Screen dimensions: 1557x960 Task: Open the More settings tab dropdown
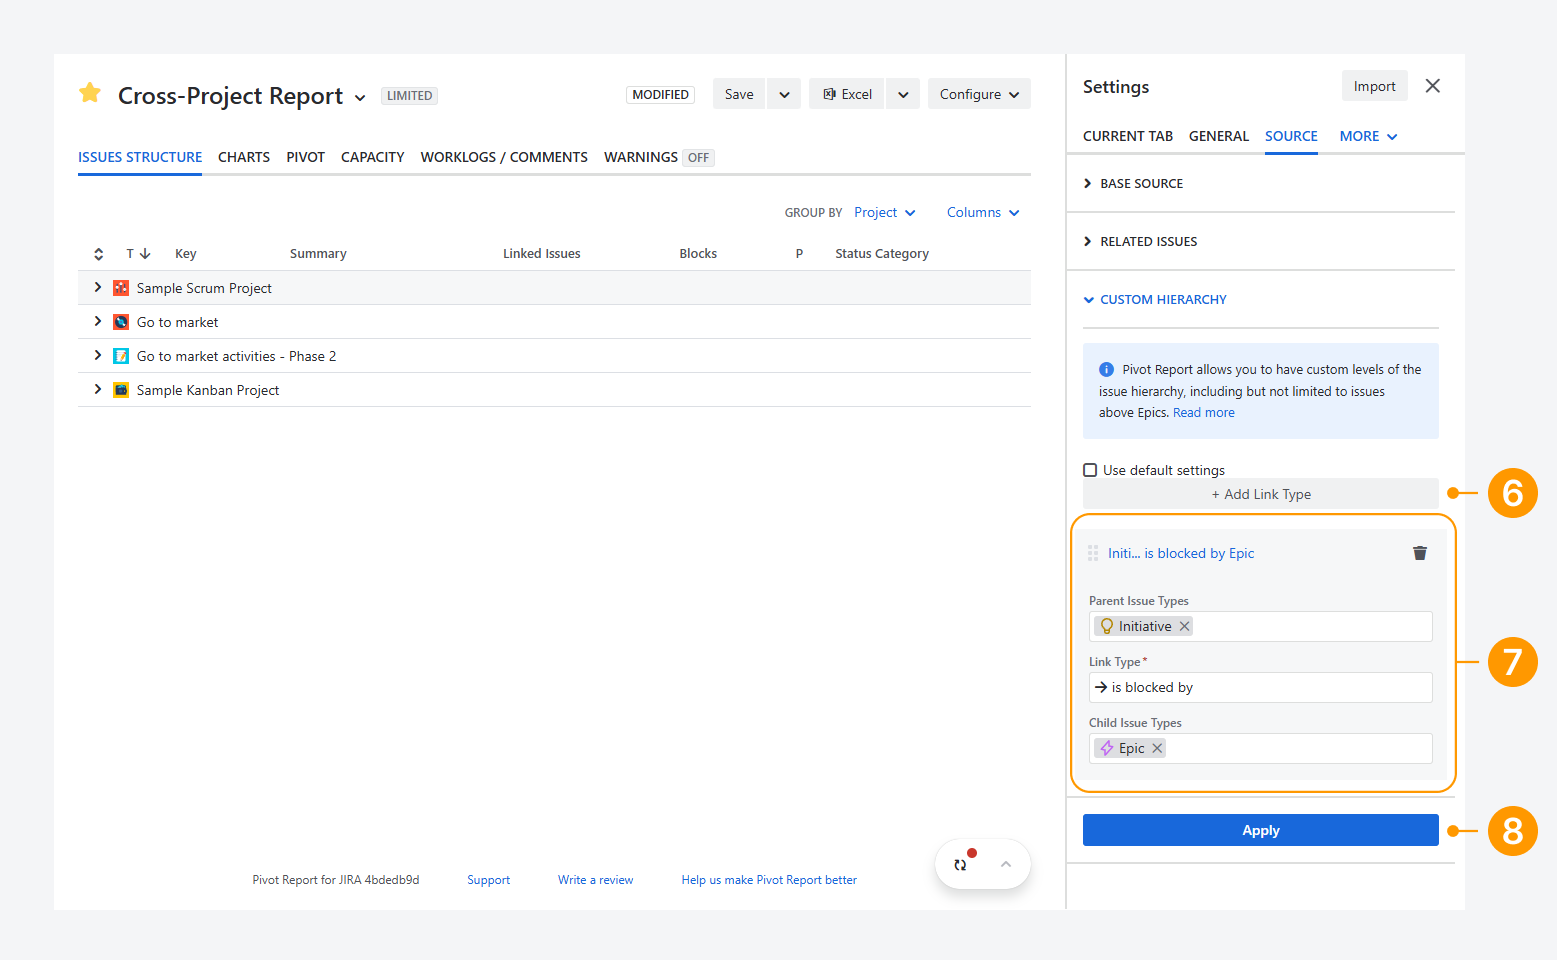[1368, 136]
